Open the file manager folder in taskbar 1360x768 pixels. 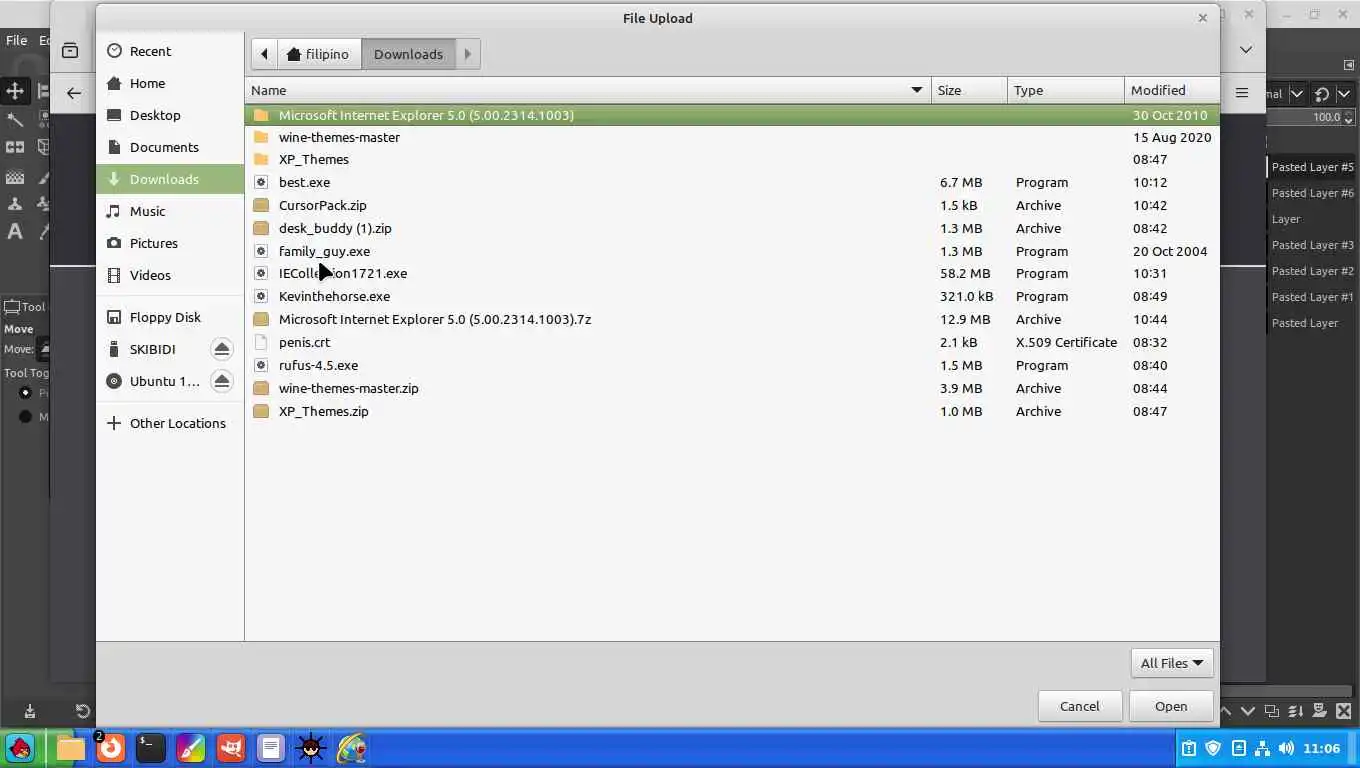pos(70,748)
